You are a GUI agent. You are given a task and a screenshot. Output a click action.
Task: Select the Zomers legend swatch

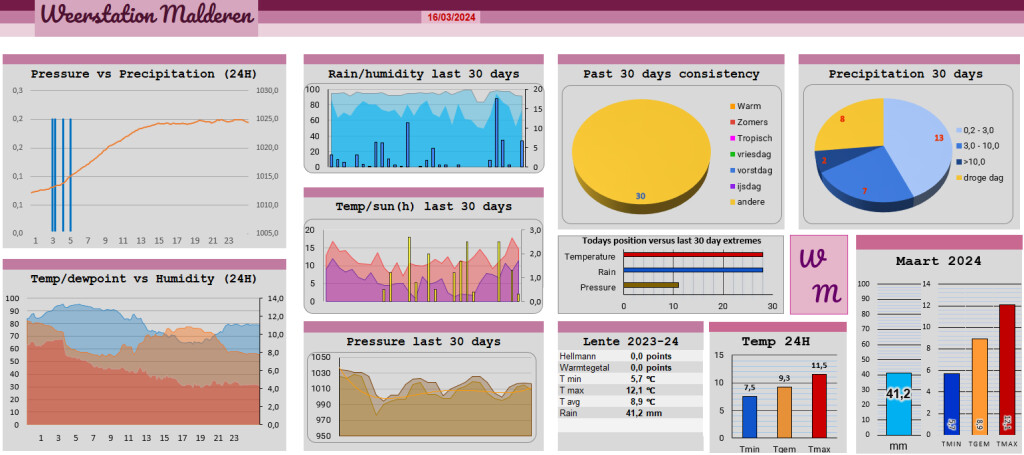(733, 122)
